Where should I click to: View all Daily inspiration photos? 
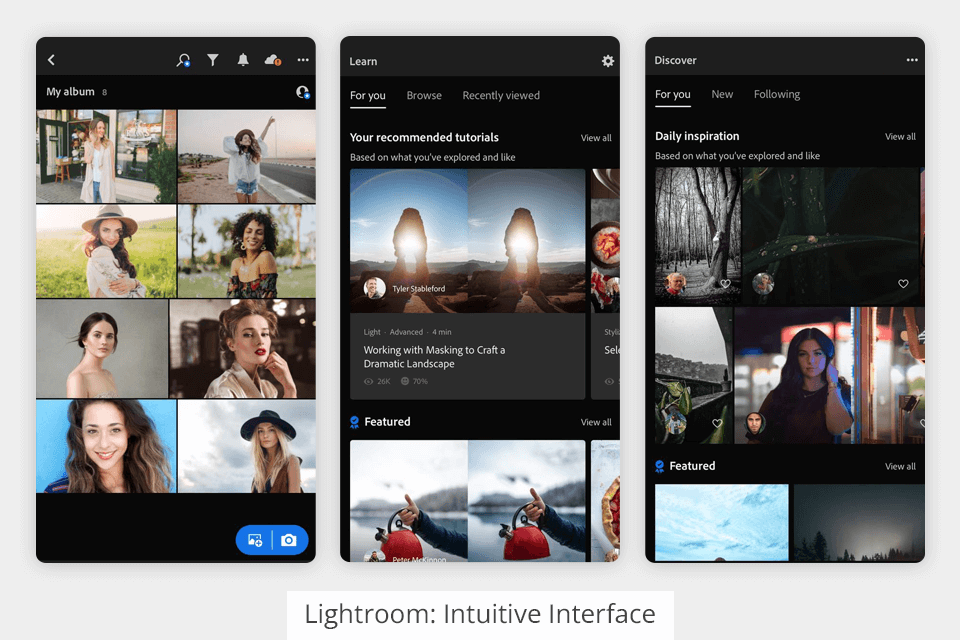(900, 137)
